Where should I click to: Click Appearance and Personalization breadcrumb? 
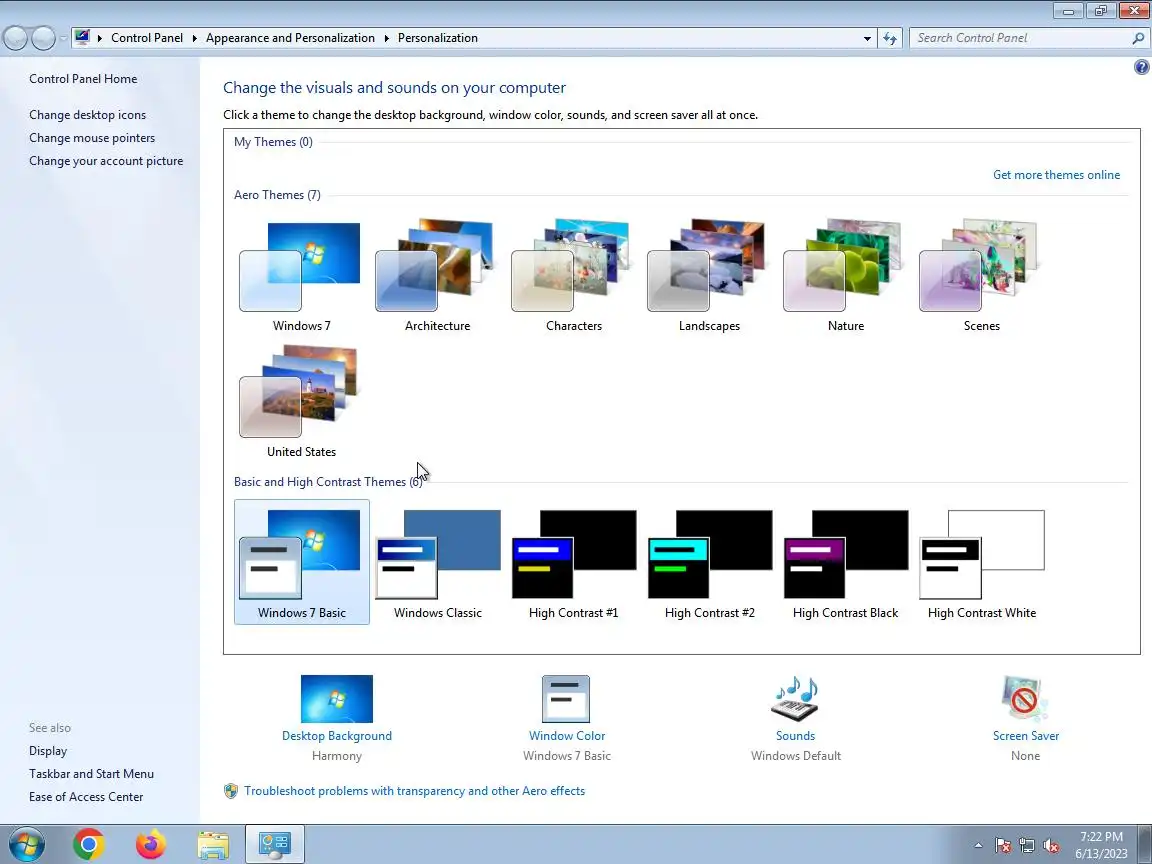[x=290, y=38]
